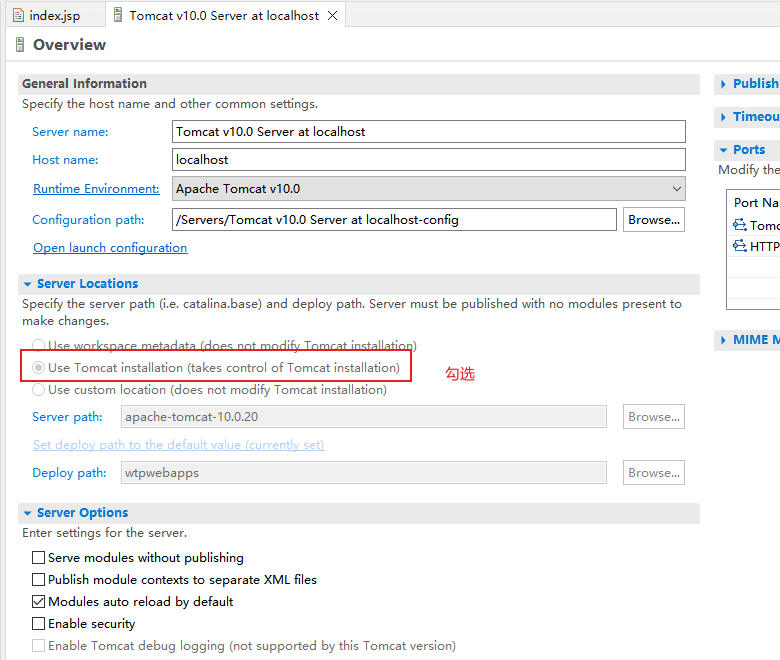This screenshot has height=660, width=780.
Task: Click the Deploy path label
Action: coord(69,473)
